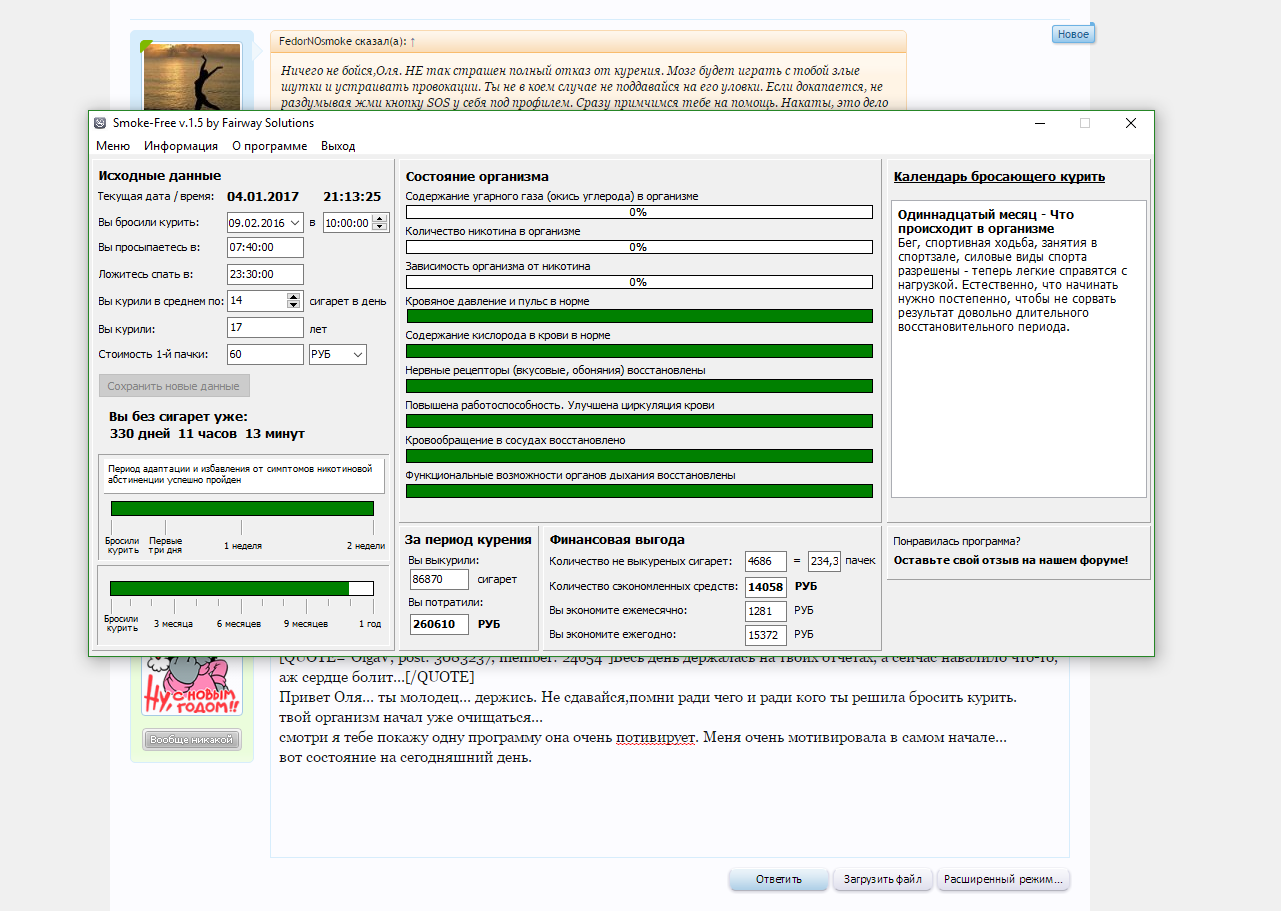This screenshot has width=1281, height=911.
Task: Click the quit time field showing 10:00:00
Action: [x=347, y=222]
